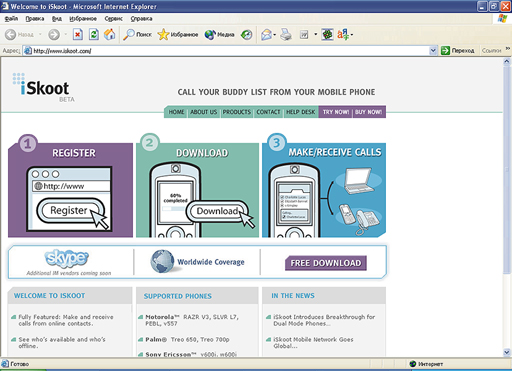512x371 pixels.
Task: Click the vertical scrollbar thumb
Action: point(507,170)
